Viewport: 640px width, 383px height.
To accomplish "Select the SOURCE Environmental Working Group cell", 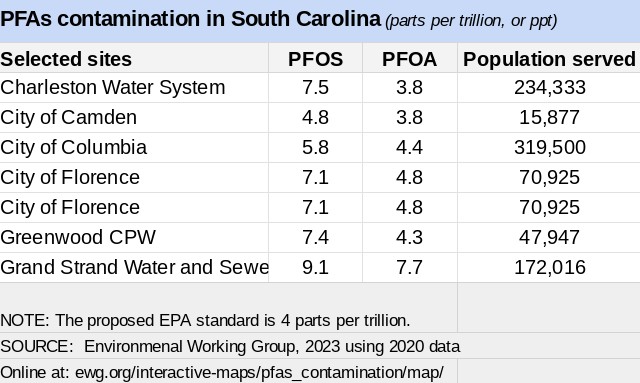I will [230, 346].
